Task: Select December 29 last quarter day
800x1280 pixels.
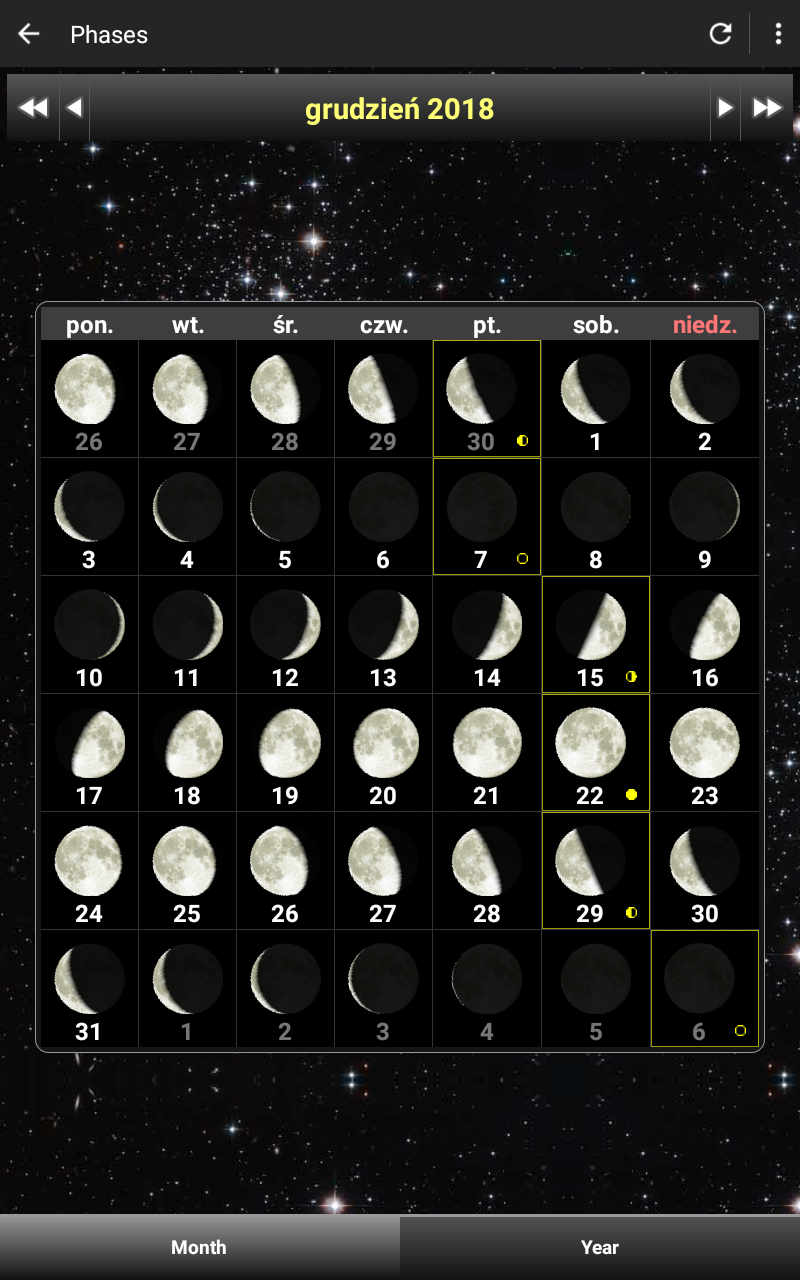Action: pos(596,870)
